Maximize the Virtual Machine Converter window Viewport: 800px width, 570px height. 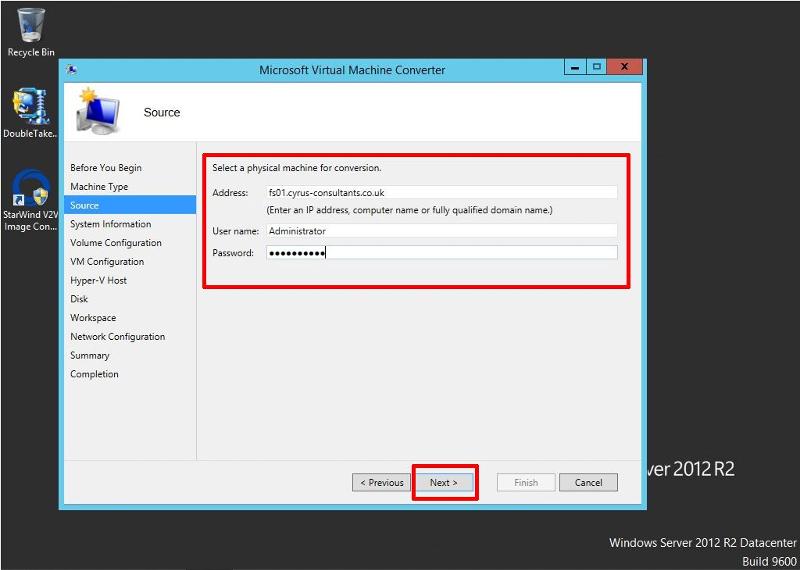pyautogui.click(x=596, y=67)
